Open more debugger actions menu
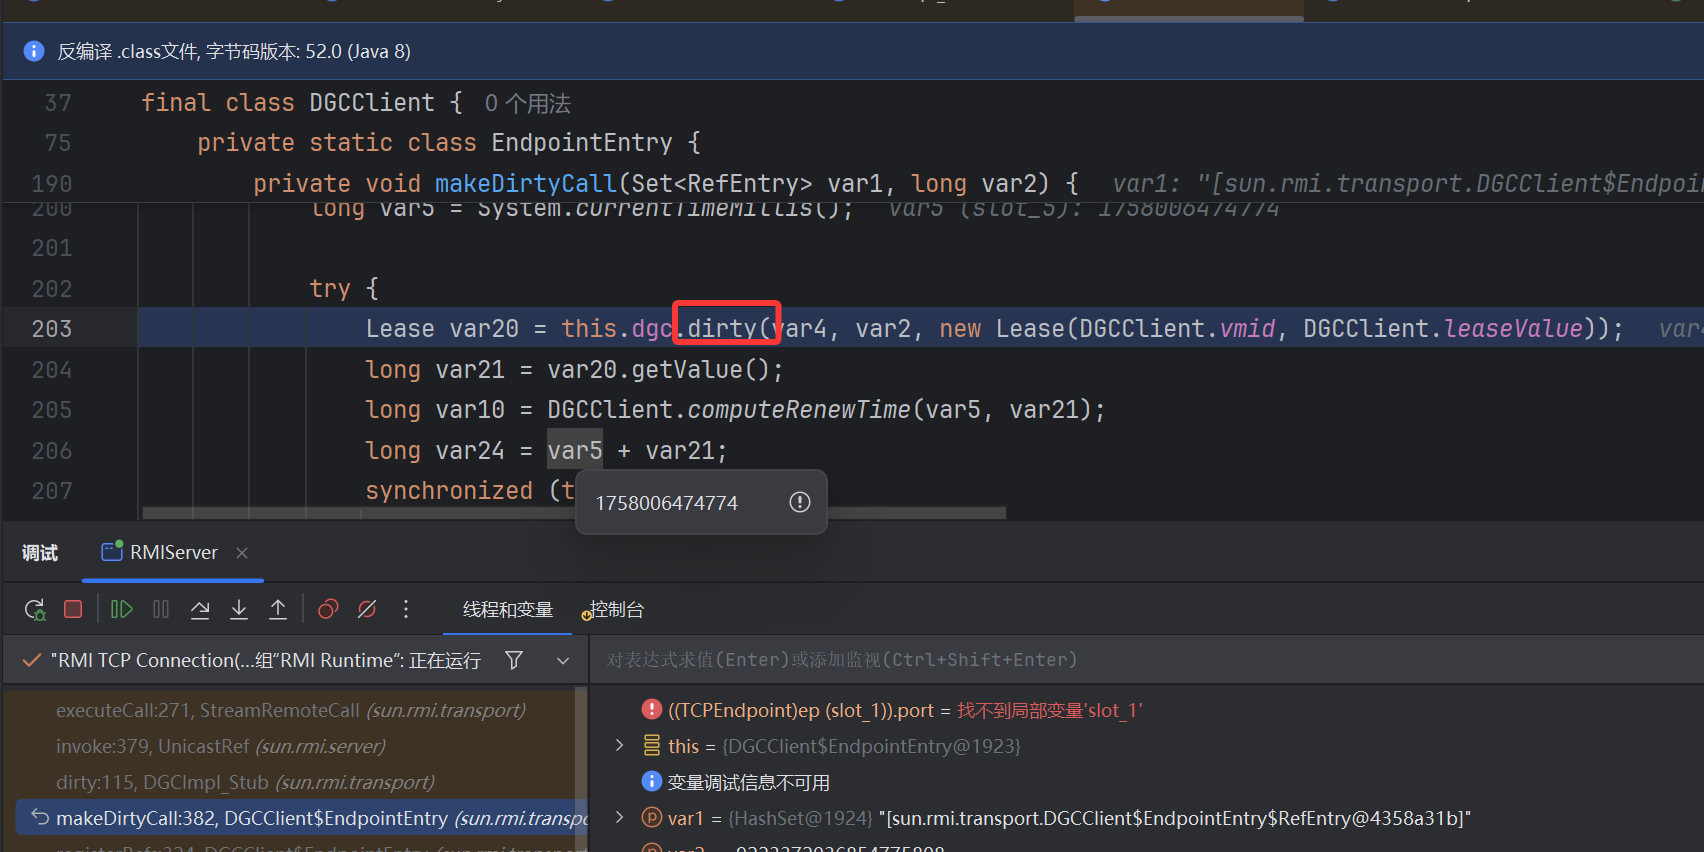1704x852 pixels. 406,609
